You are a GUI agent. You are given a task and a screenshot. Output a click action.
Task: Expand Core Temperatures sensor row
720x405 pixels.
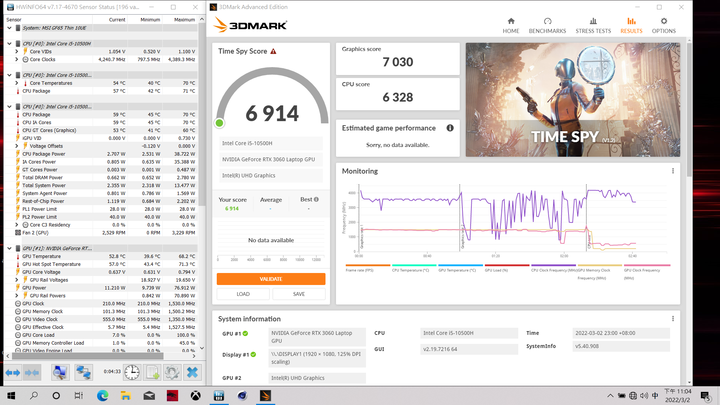pyautogui.click(x=17, y=83)
